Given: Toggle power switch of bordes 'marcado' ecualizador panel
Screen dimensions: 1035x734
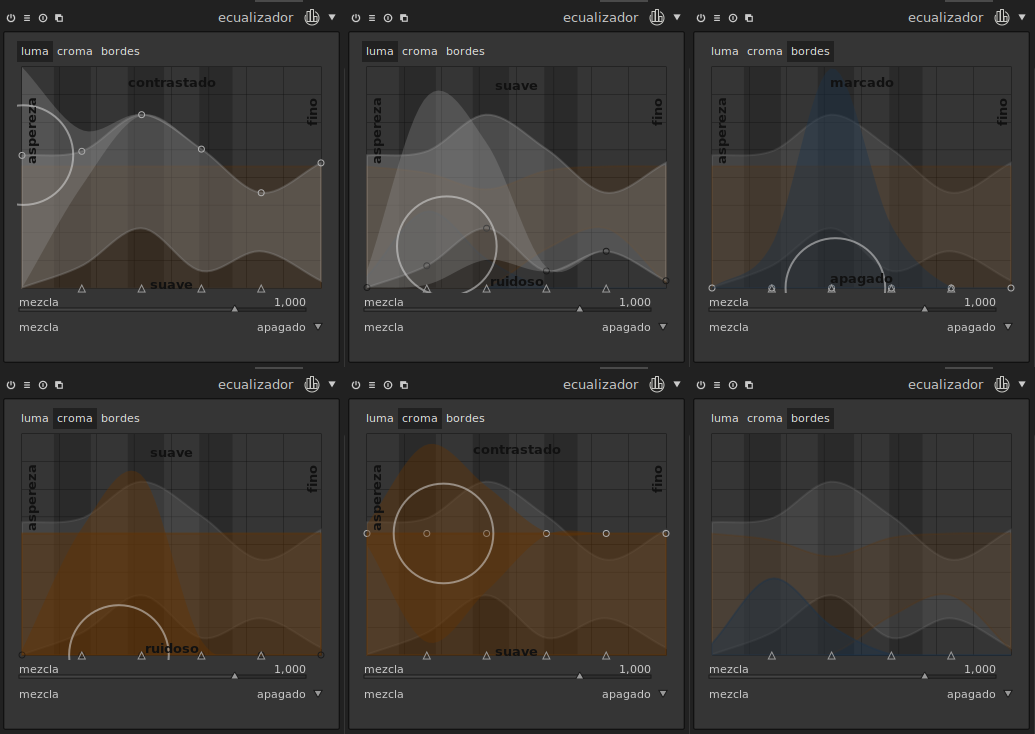Looking at the screenshot, I should tap(701, 18).
